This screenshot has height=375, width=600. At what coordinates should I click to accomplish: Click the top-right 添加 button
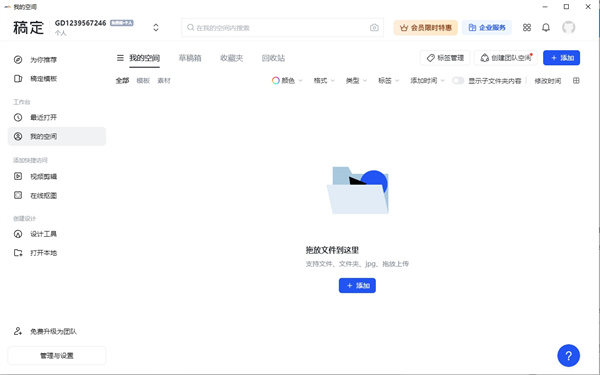pyautogui.click(x=561, y=58)
